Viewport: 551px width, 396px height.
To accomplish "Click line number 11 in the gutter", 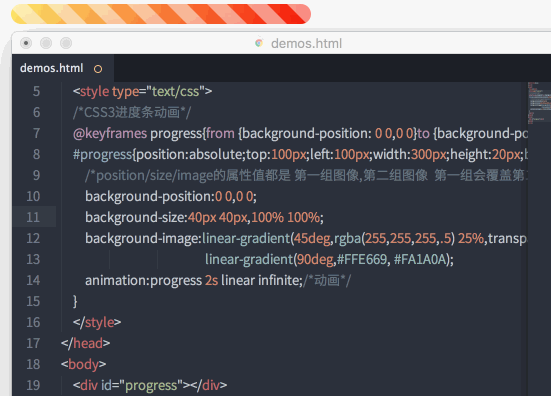I will [x=33, y=217].
